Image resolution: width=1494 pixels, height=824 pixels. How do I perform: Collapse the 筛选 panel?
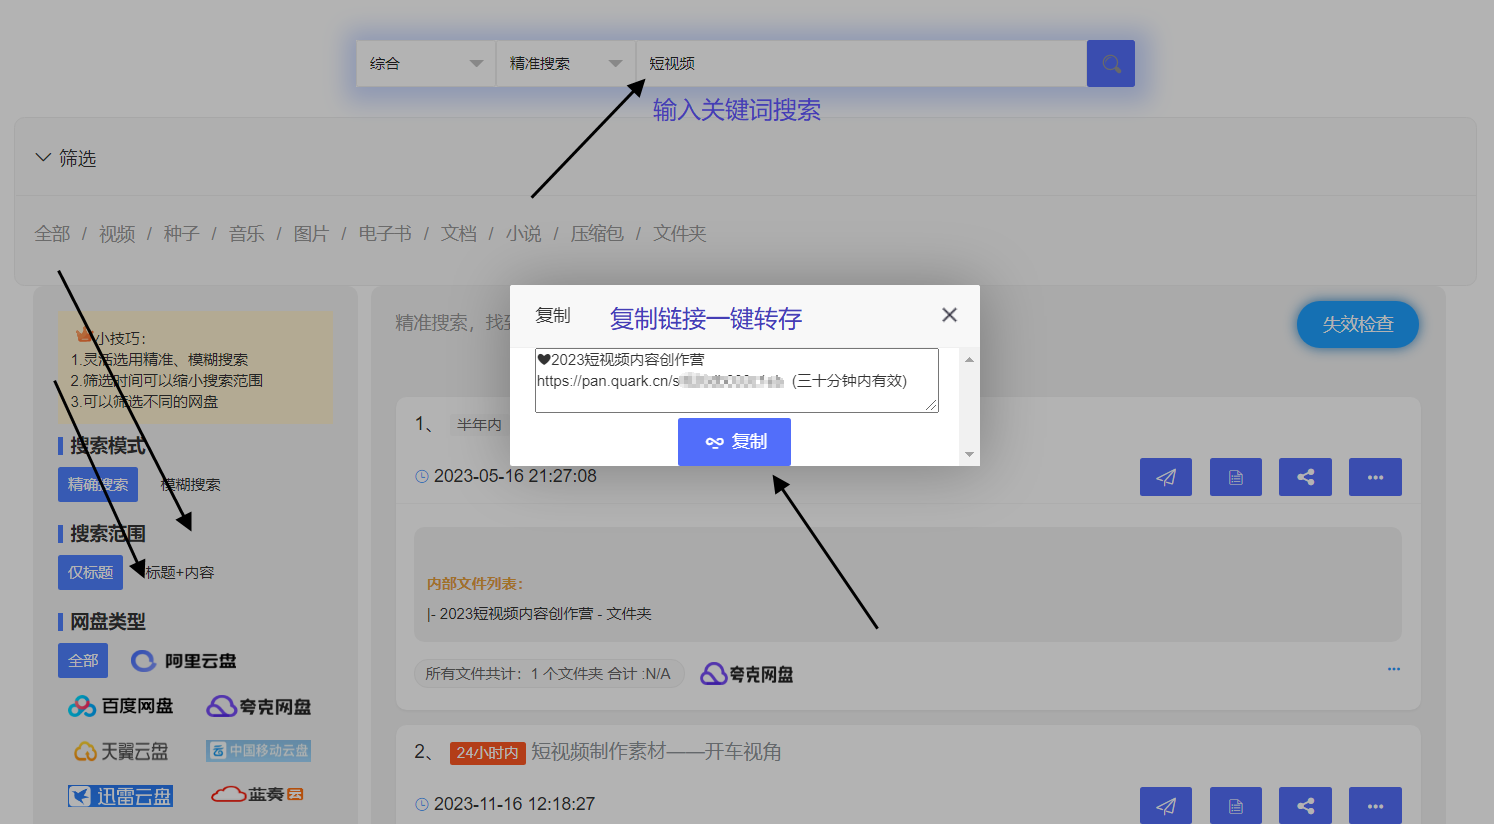[66, 158]
